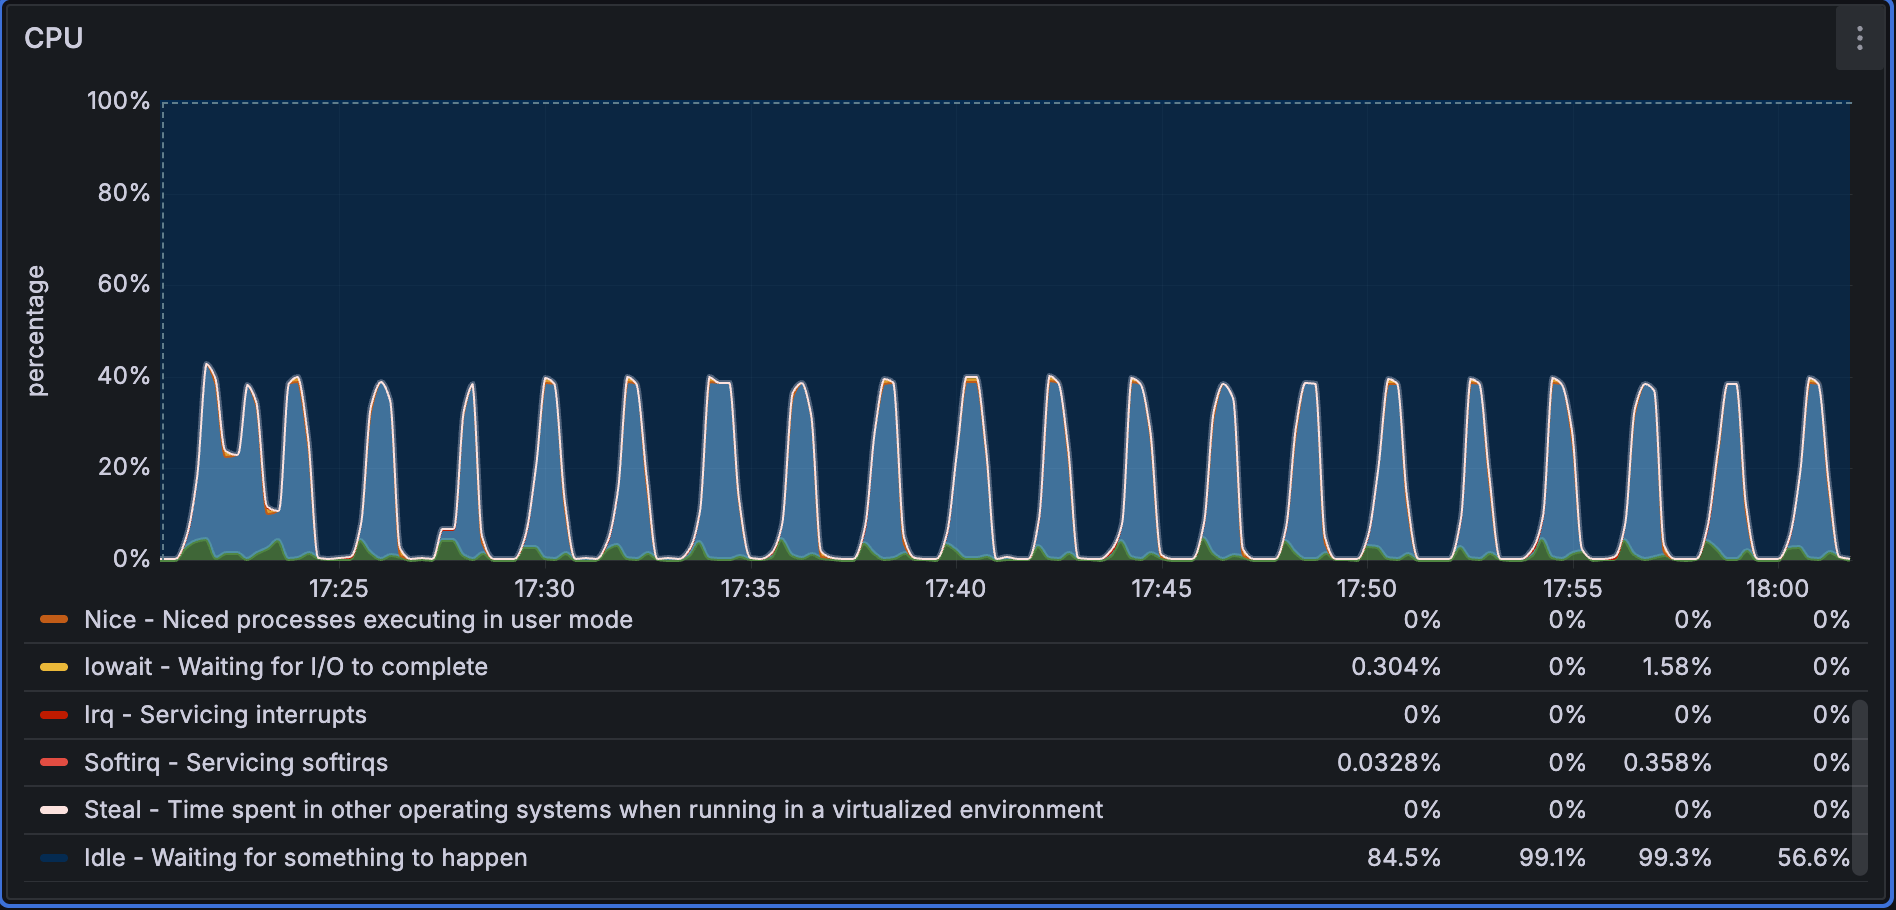Click the Steal legend color marker

pyautogui.click(x=53, y=810)
